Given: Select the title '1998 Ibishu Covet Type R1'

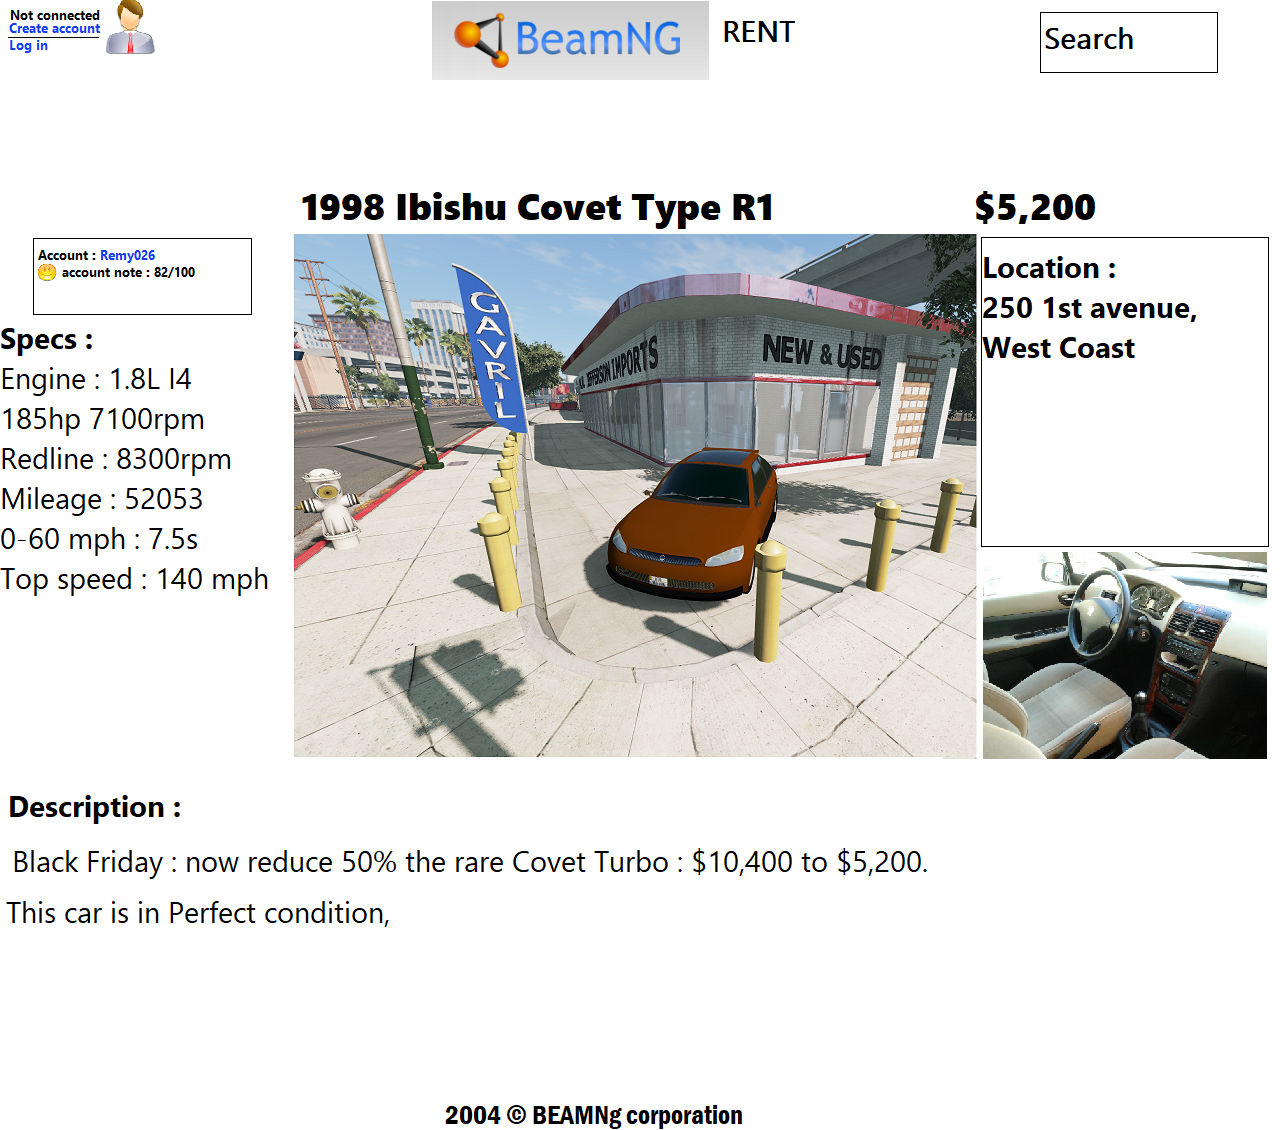Looking at the screenshot, I should (x=537, y=208).
